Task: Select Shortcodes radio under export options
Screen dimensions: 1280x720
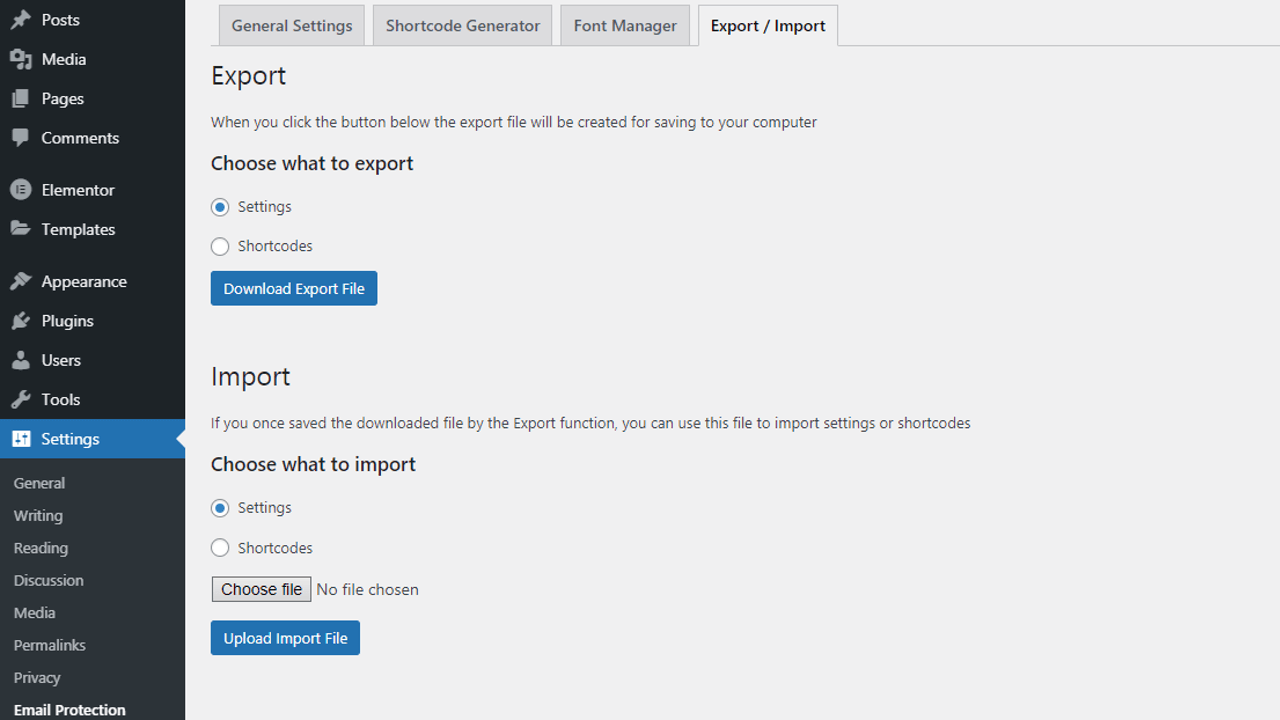Action: (x=219, y=246)
